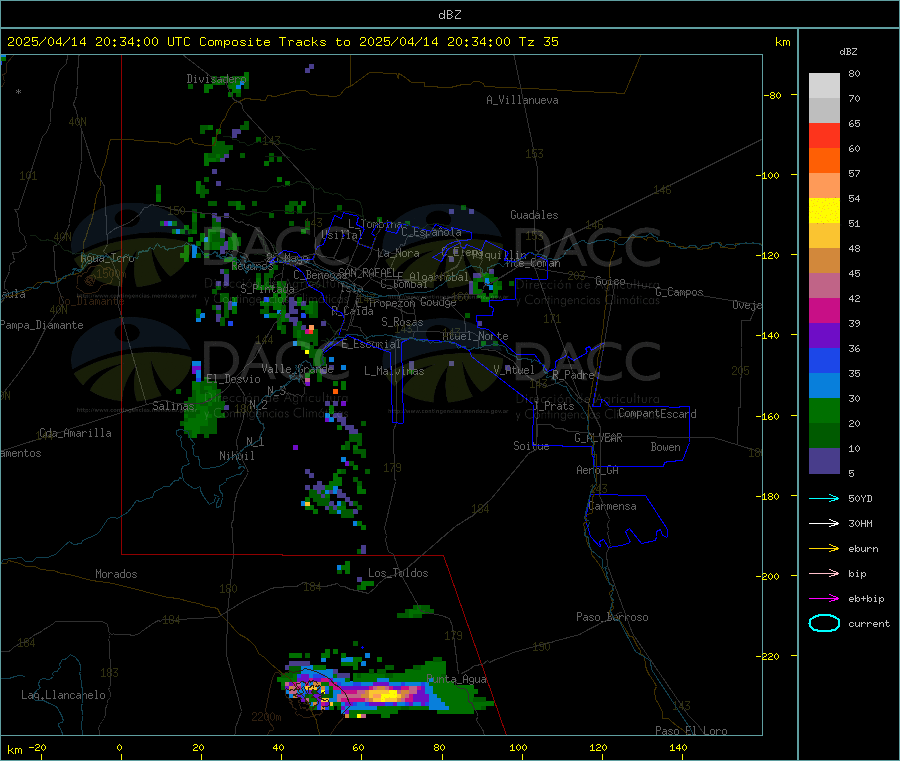Click the Divisadero map label
Viewport: 900px width, 761px height.
tap(216, 79)
